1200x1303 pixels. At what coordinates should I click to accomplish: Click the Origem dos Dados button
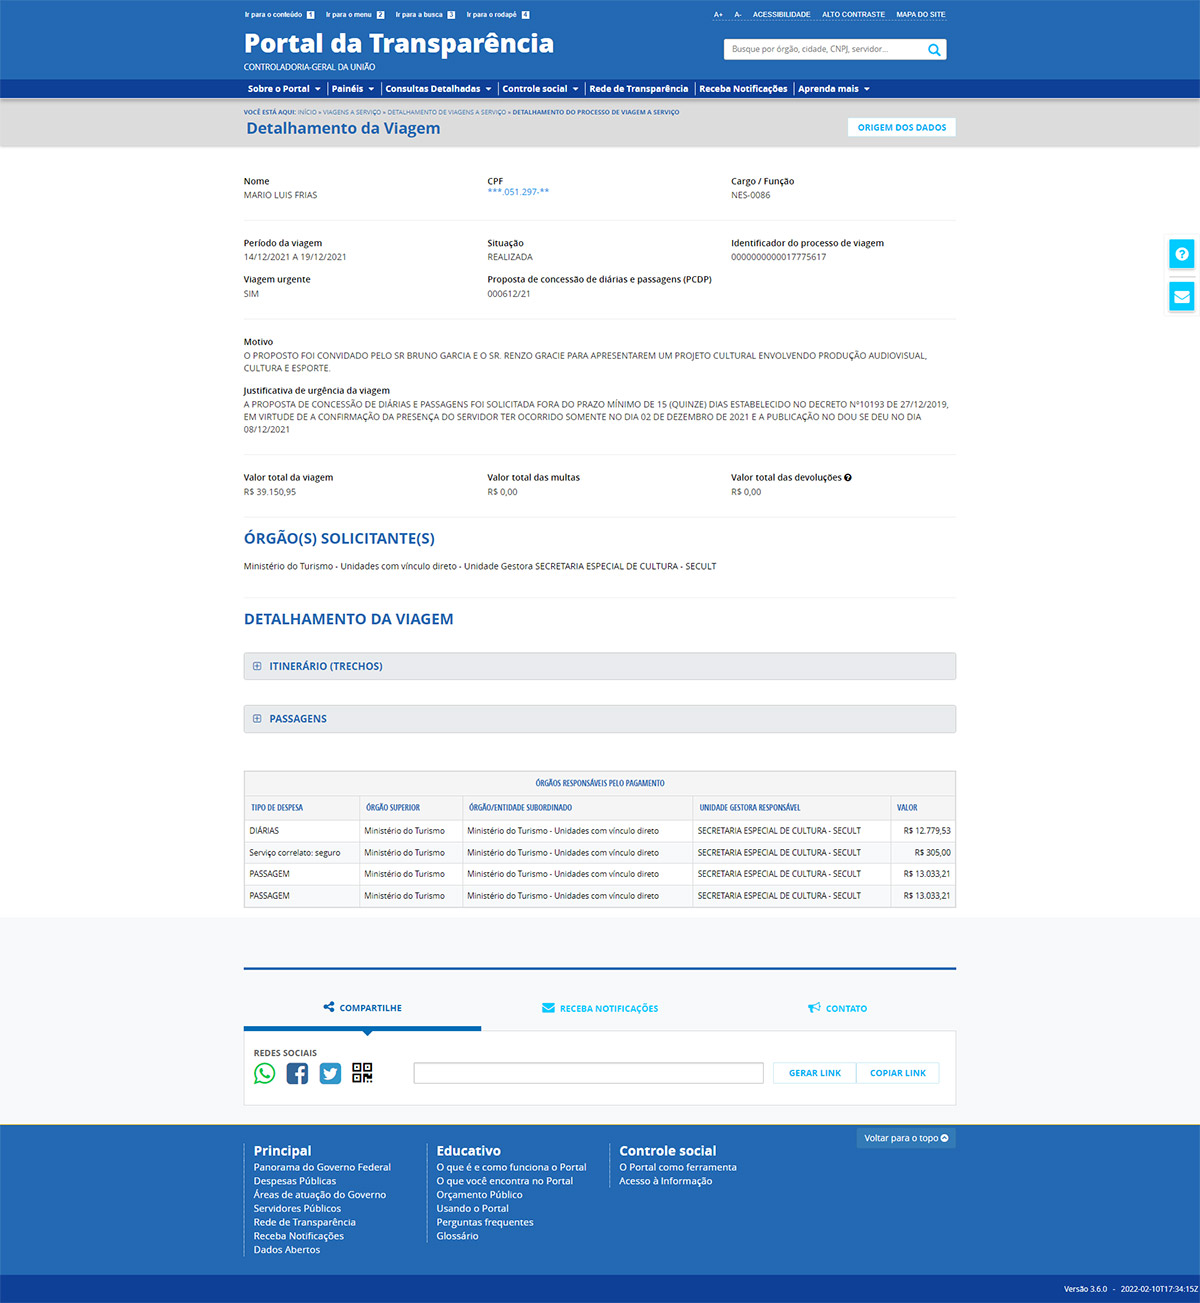pos(901,128)
